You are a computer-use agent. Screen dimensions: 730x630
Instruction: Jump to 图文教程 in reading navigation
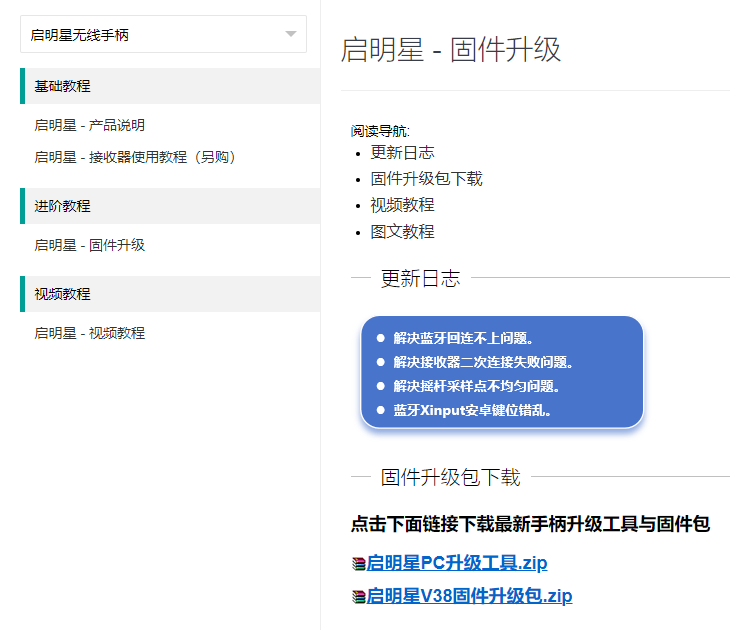tap(402, 231)
